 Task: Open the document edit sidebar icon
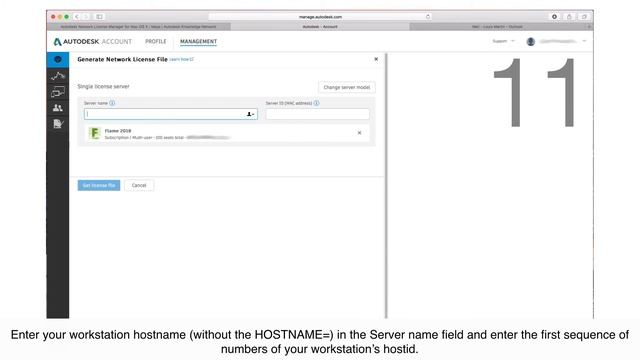pos(58,124)
